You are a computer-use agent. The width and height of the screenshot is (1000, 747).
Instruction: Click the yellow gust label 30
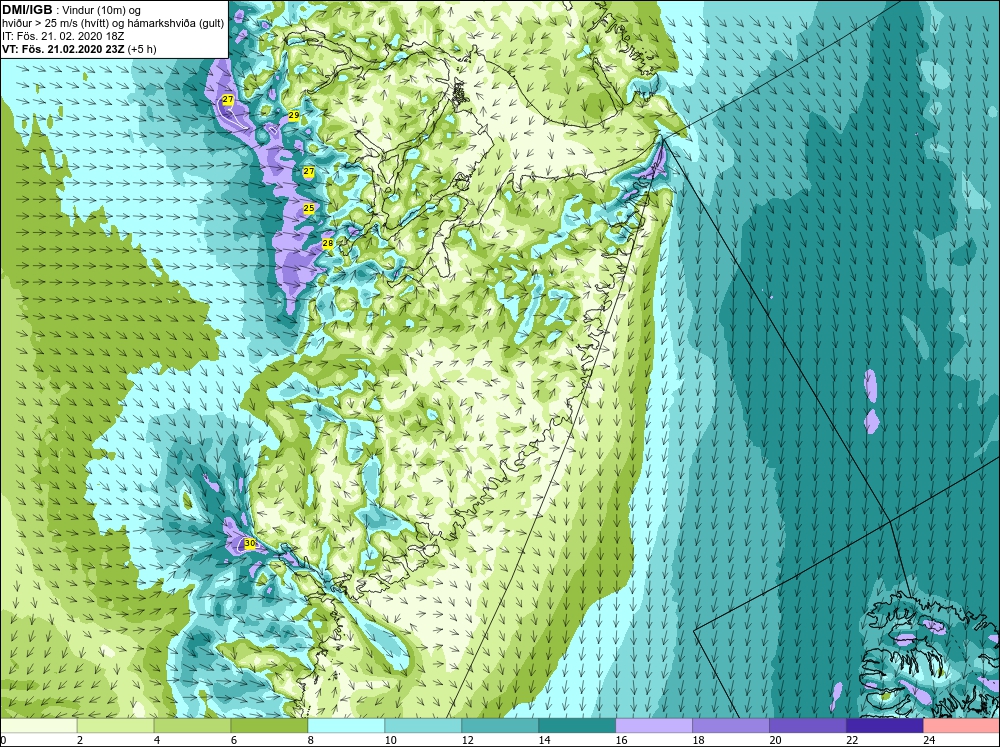click(250, 544)
